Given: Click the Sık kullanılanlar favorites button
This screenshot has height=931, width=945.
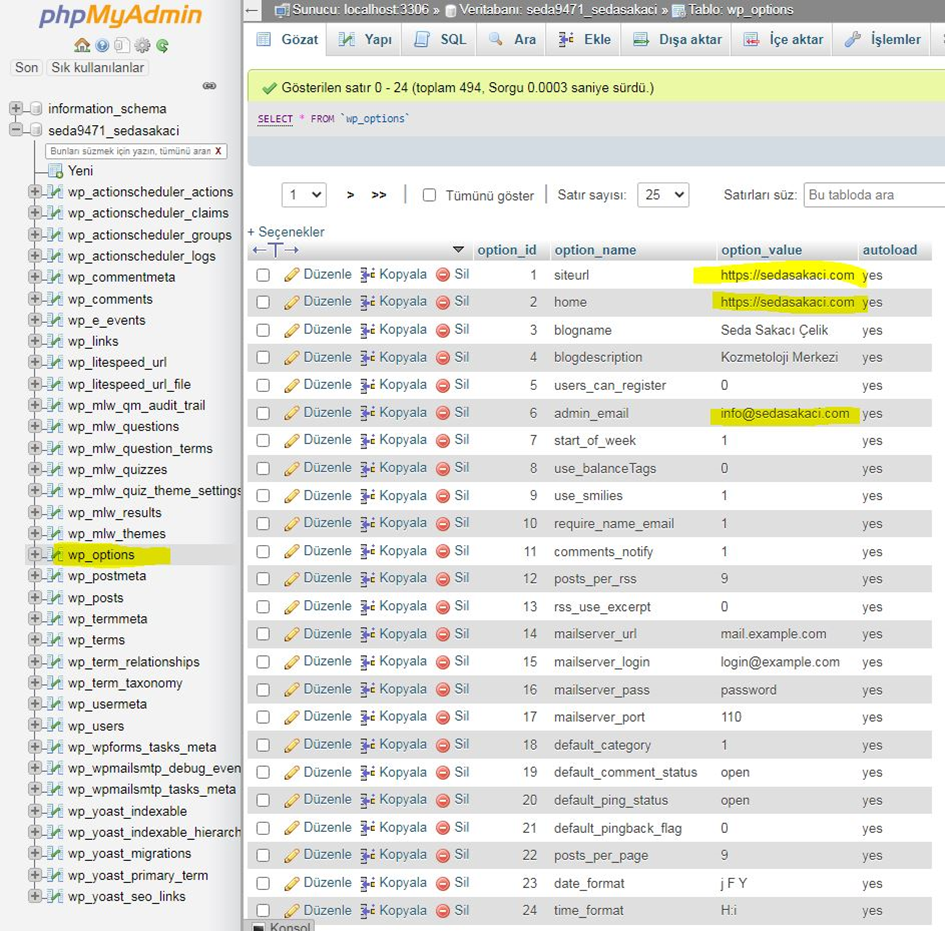Looking at the screenshot, I should (98, 67).
